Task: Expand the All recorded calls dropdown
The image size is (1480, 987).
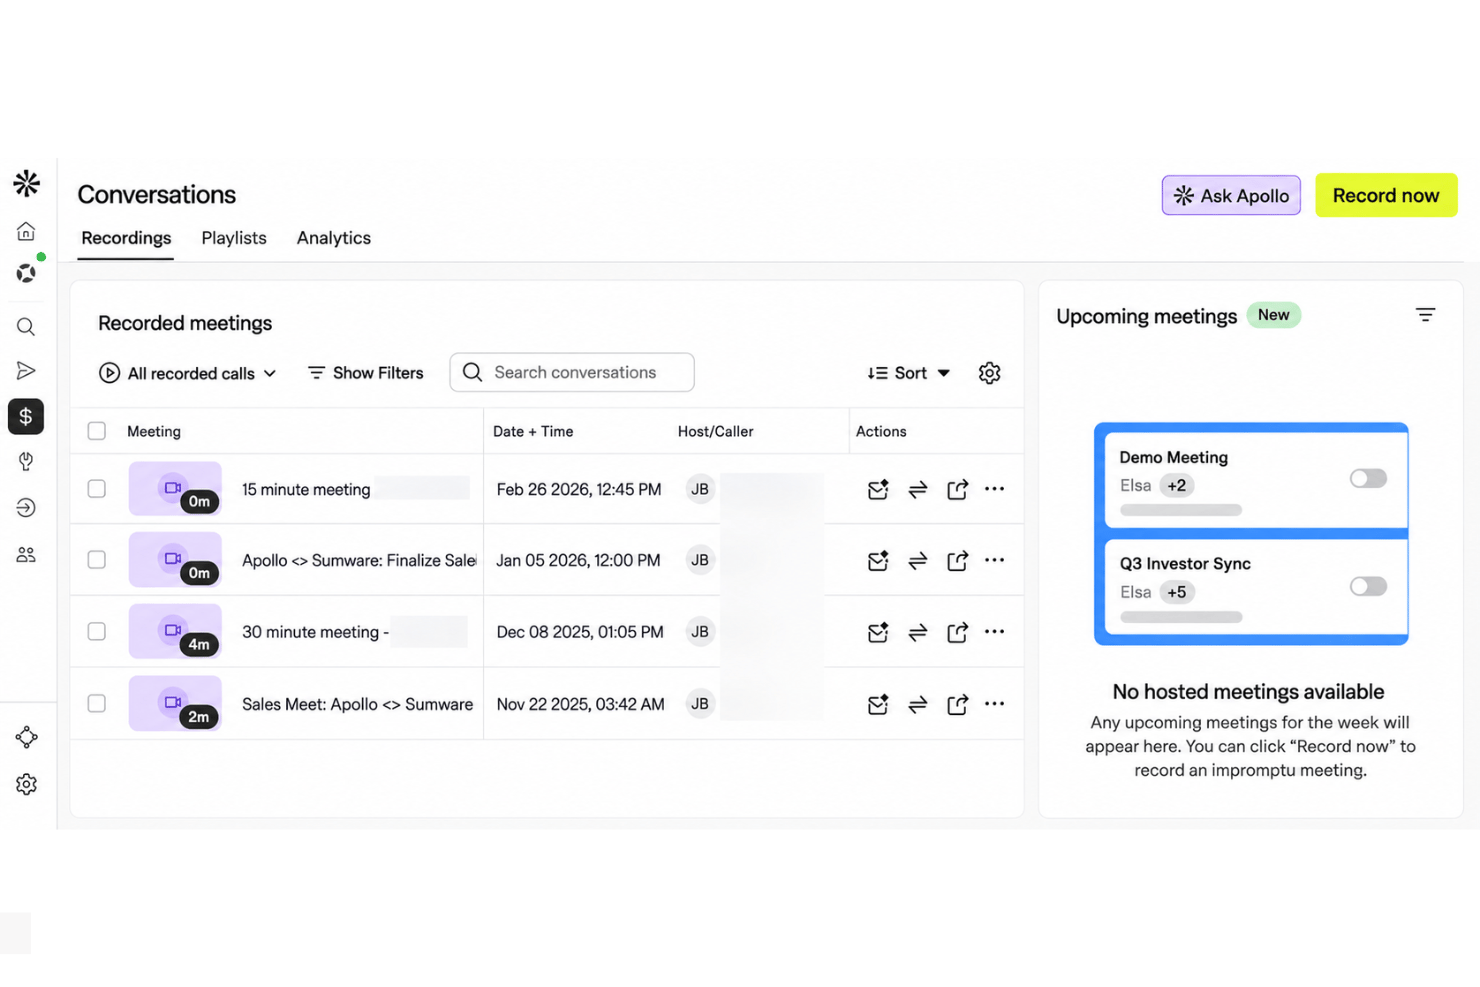Action: pos(188,373)
